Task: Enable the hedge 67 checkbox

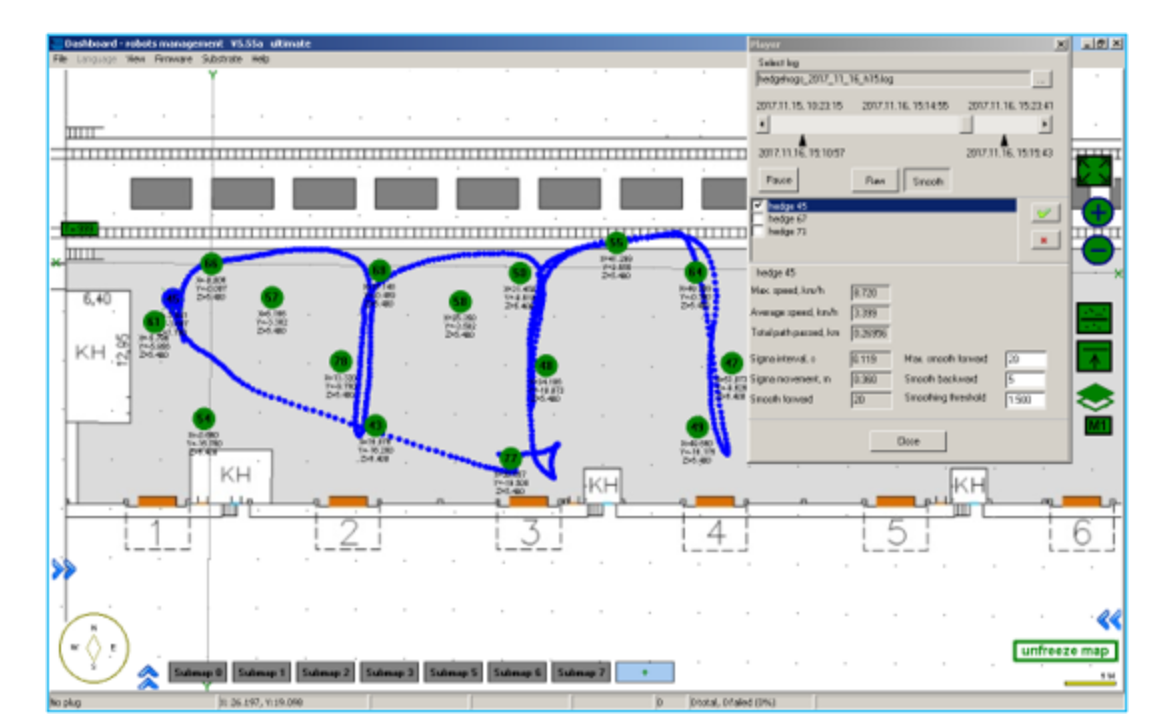Action: (x=759, y=218)
